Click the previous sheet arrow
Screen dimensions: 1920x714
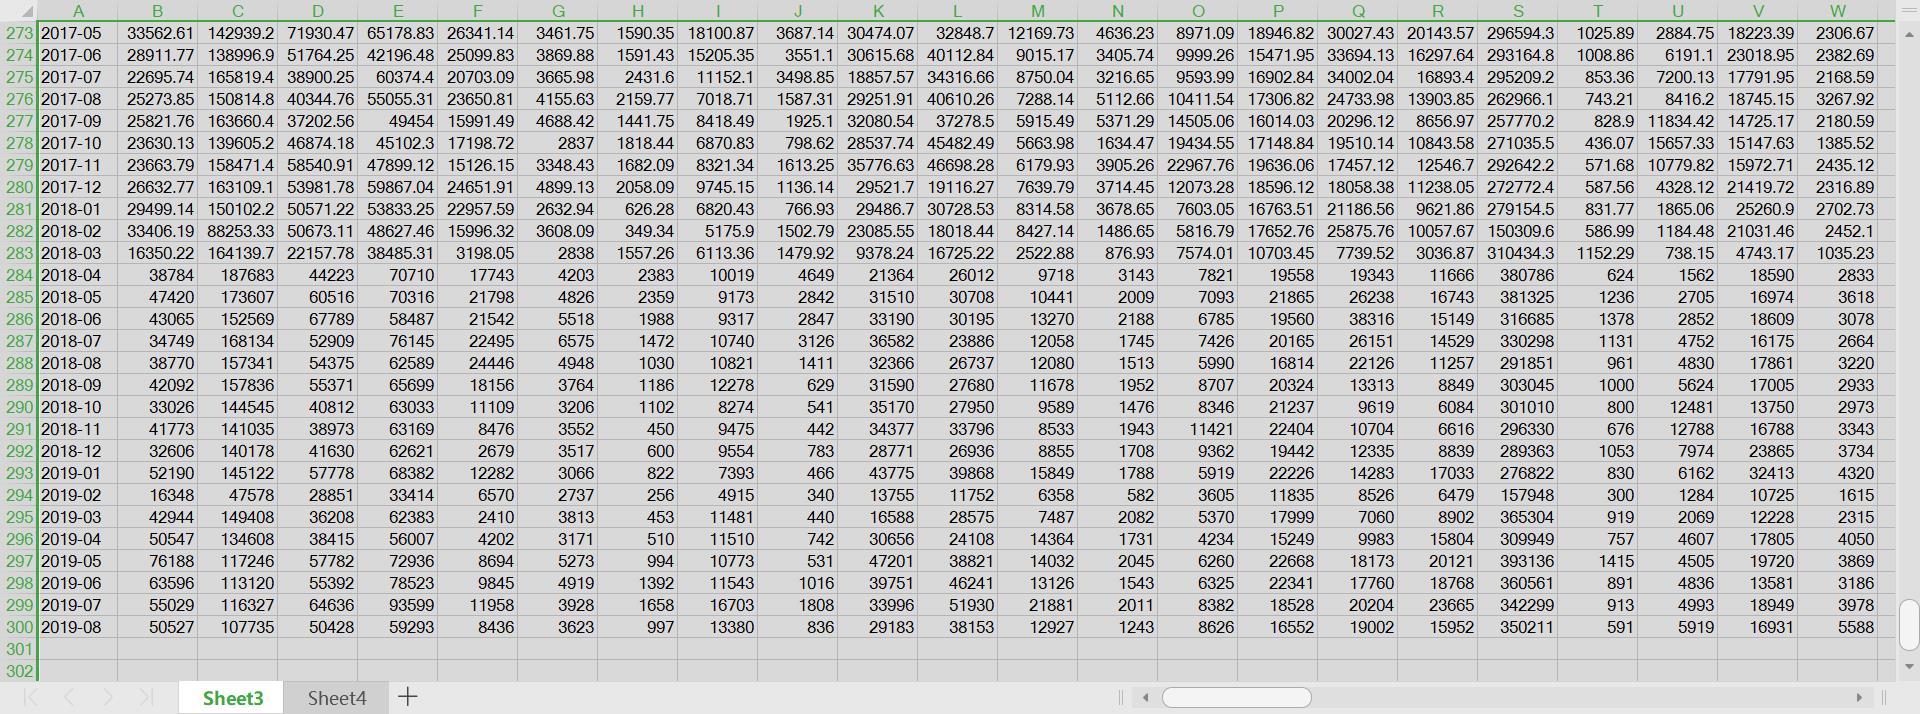[x=68, y=697]
